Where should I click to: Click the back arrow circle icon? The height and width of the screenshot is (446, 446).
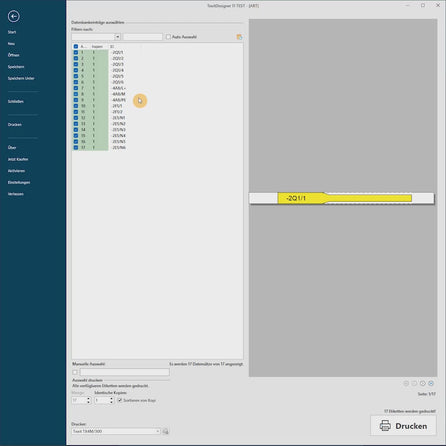click(14, 16)
